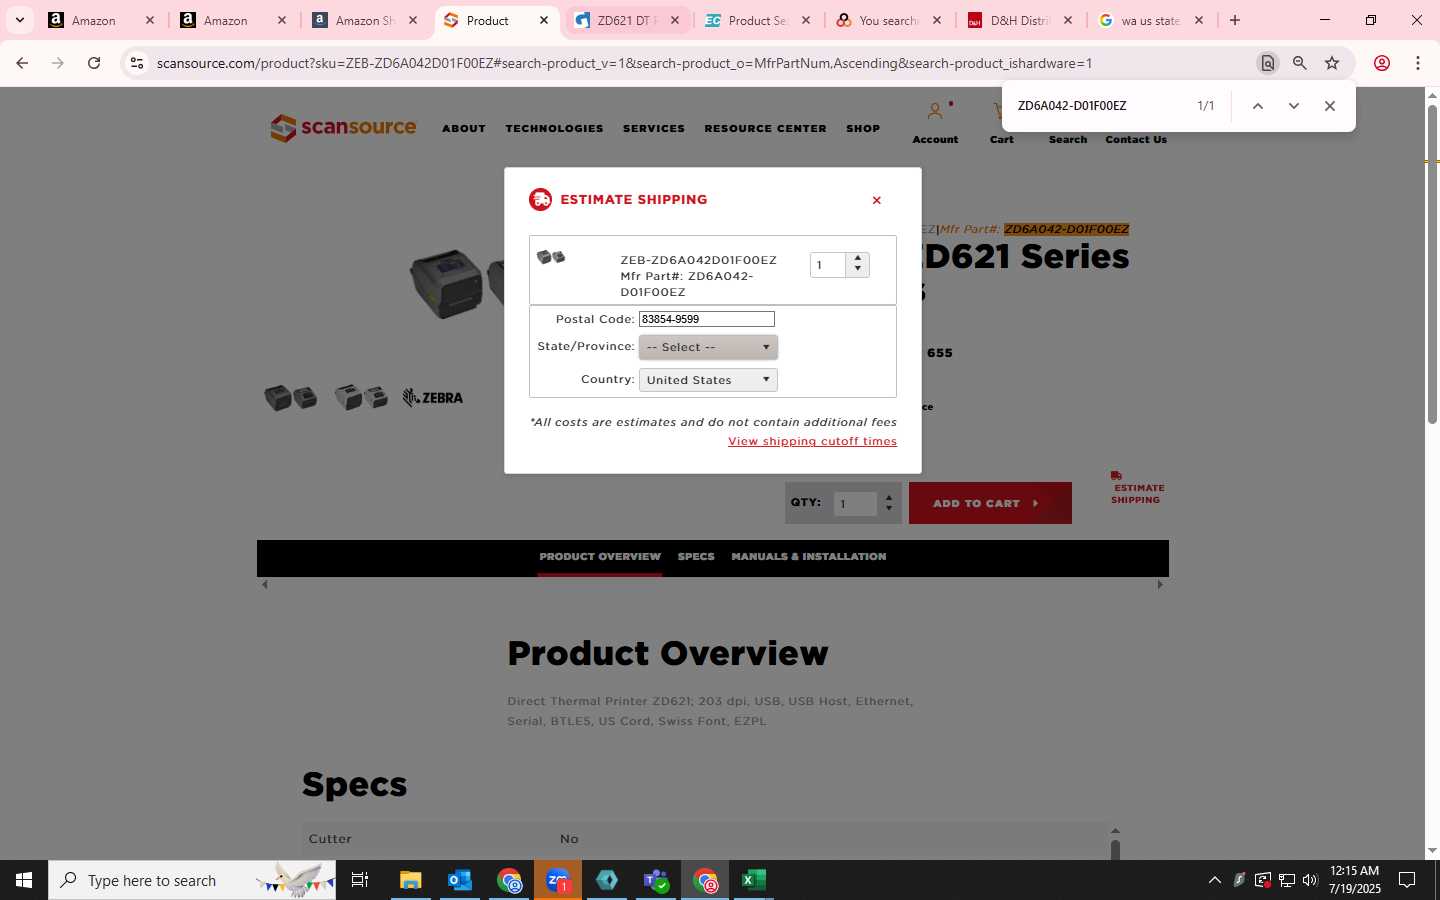Open tab search dropdown at top-left
This screenshot has height=900, width=1440.
pyautogui.click(x=19, y=20)
